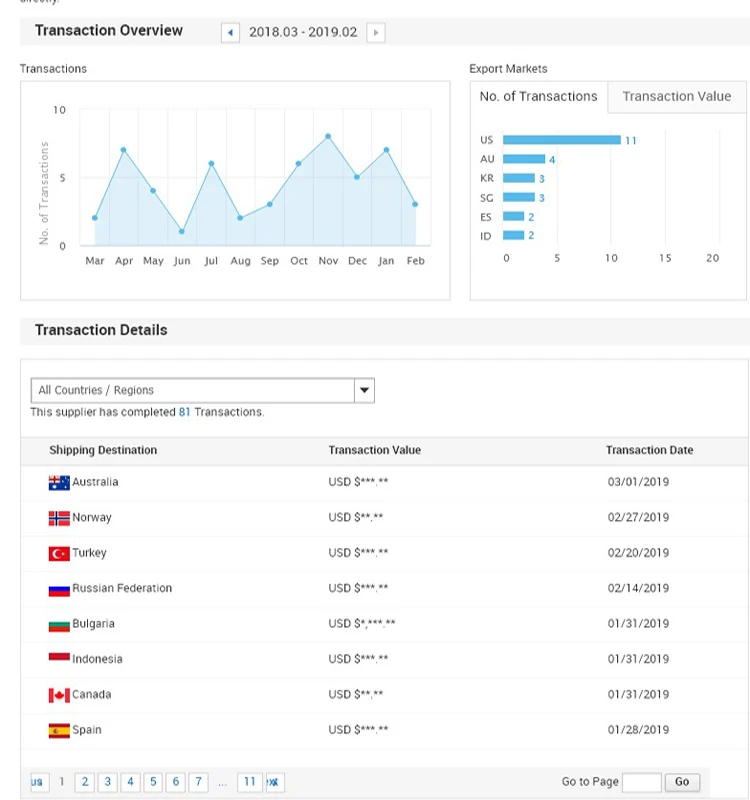The width and height of the screenshot is (750, 800).
Task: Switch to the Transaction Value tab
Action: point(676,97)
